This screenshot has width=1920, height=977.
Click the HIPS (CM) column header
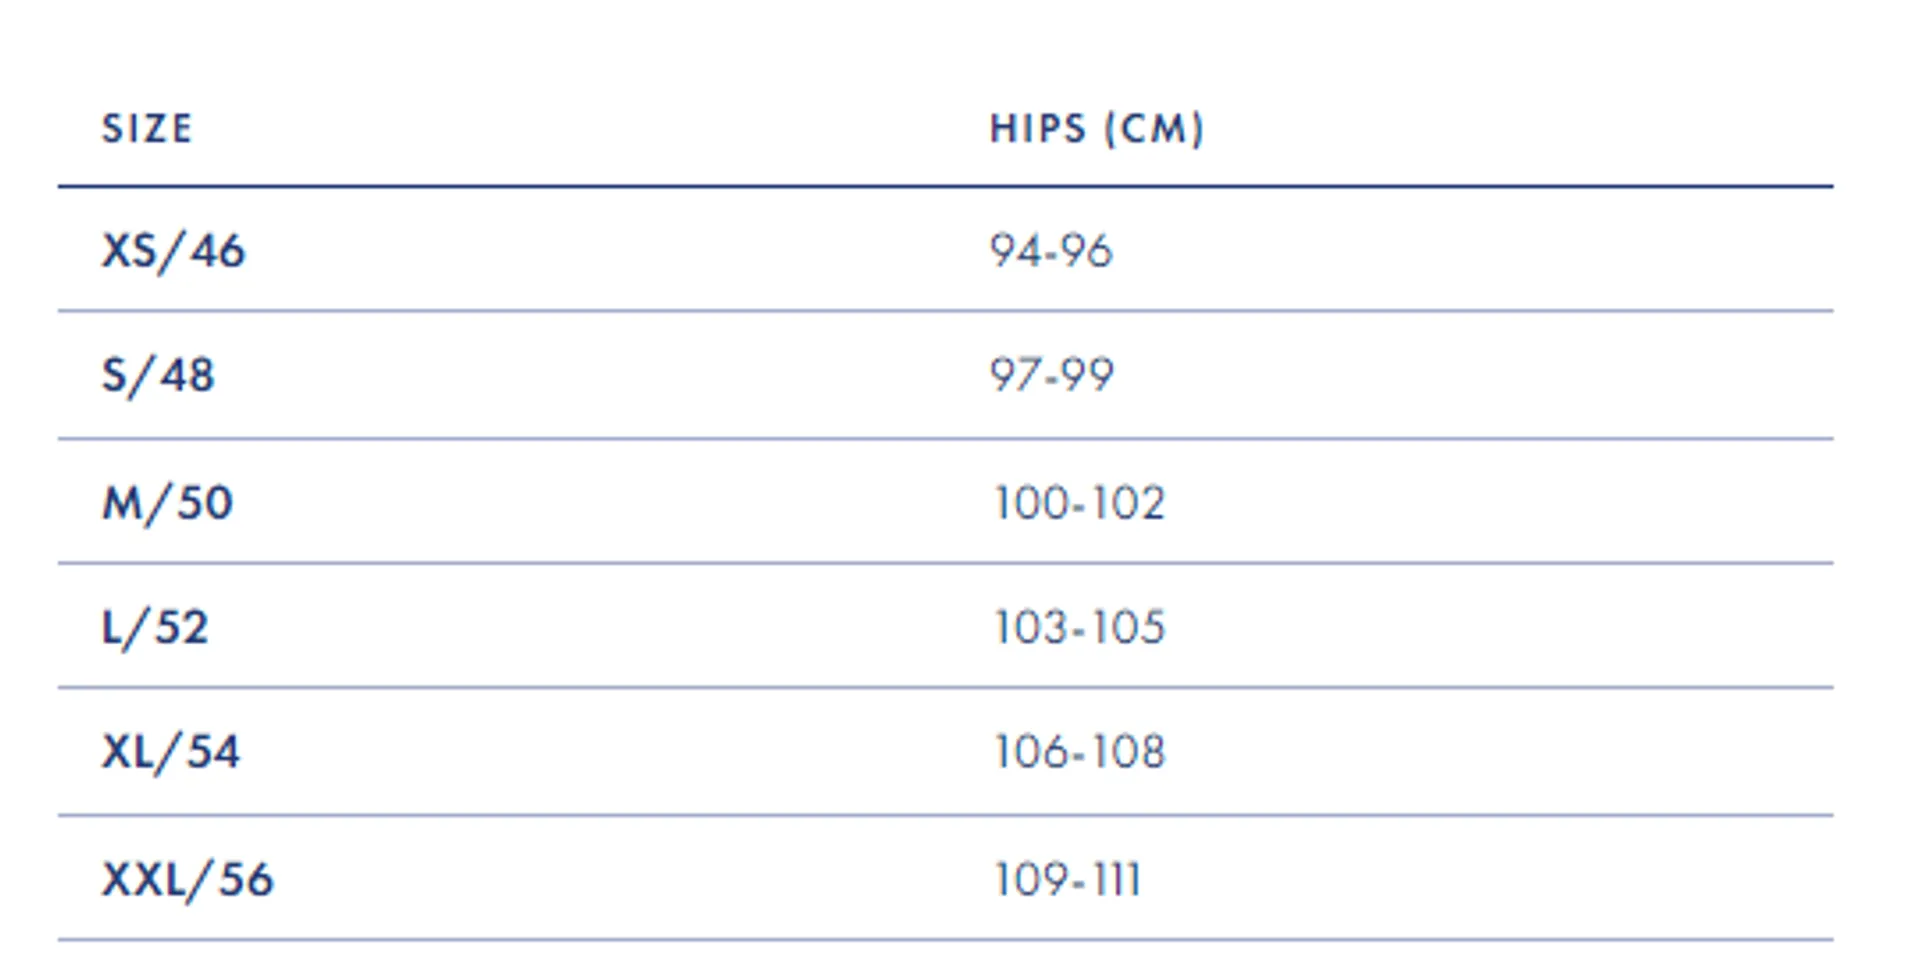pos(1097,129)
